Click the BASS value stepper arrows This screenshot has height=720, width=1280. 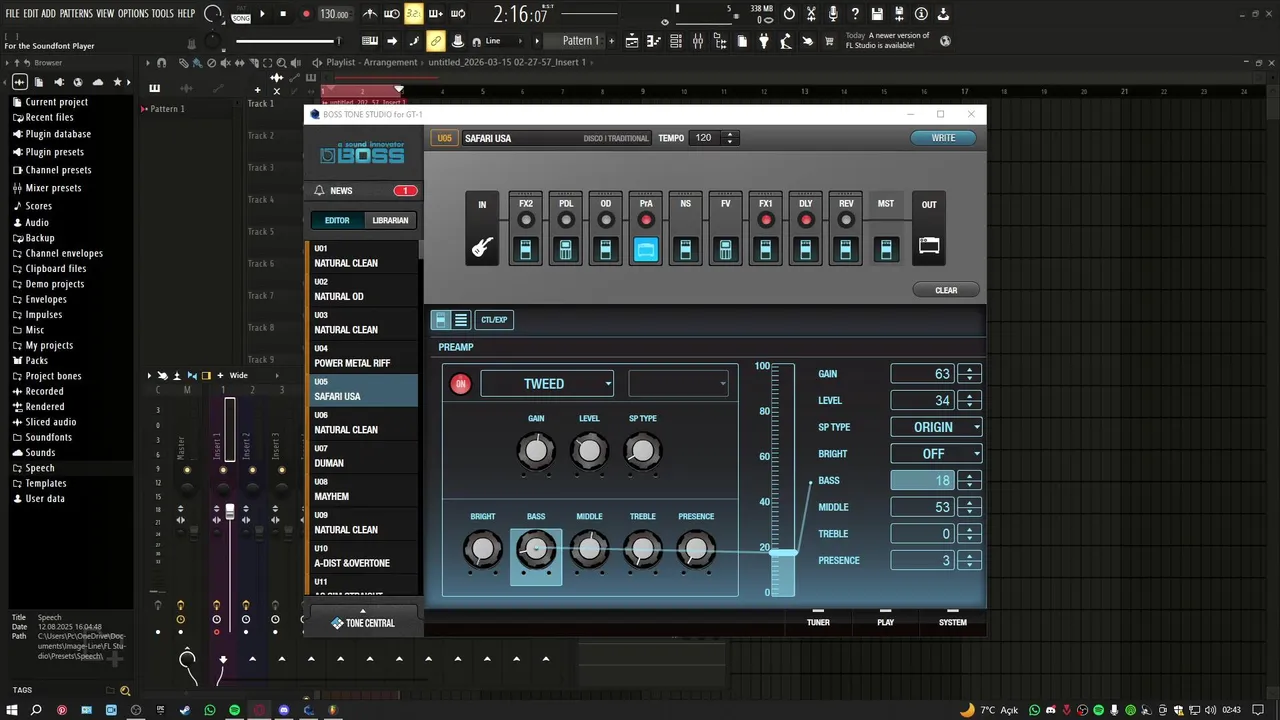(969, 481)
